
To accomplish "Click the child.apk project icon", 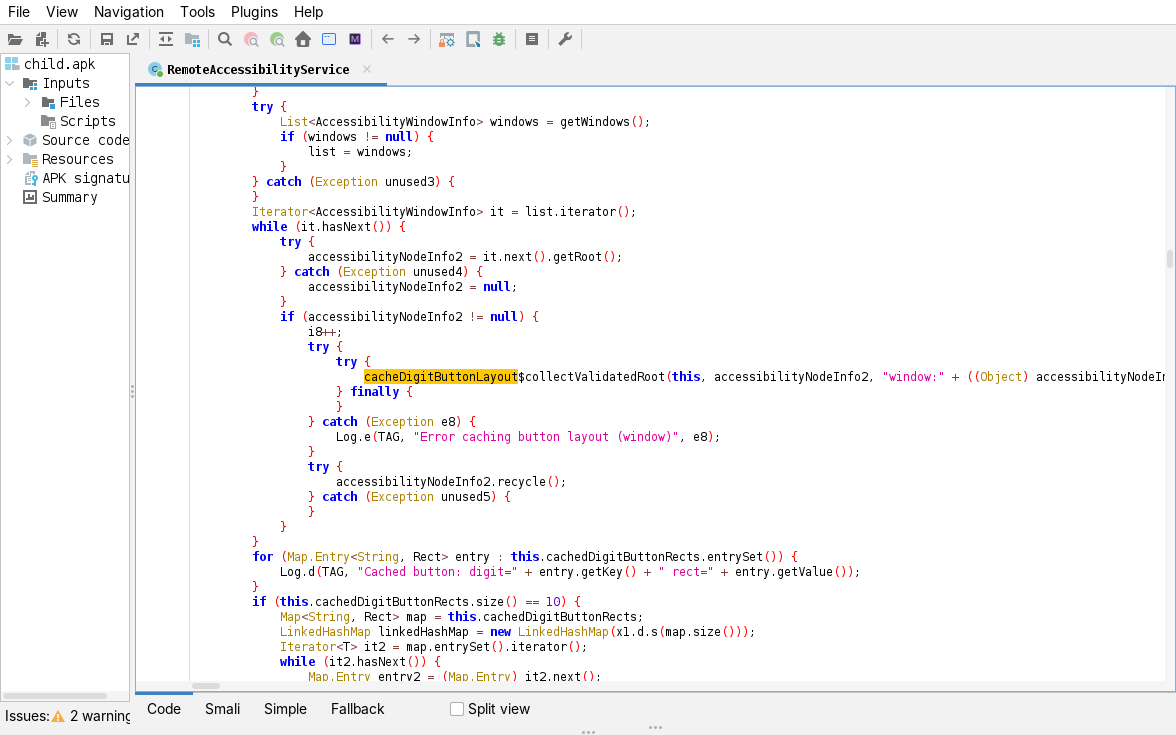I will coord(12,64).
